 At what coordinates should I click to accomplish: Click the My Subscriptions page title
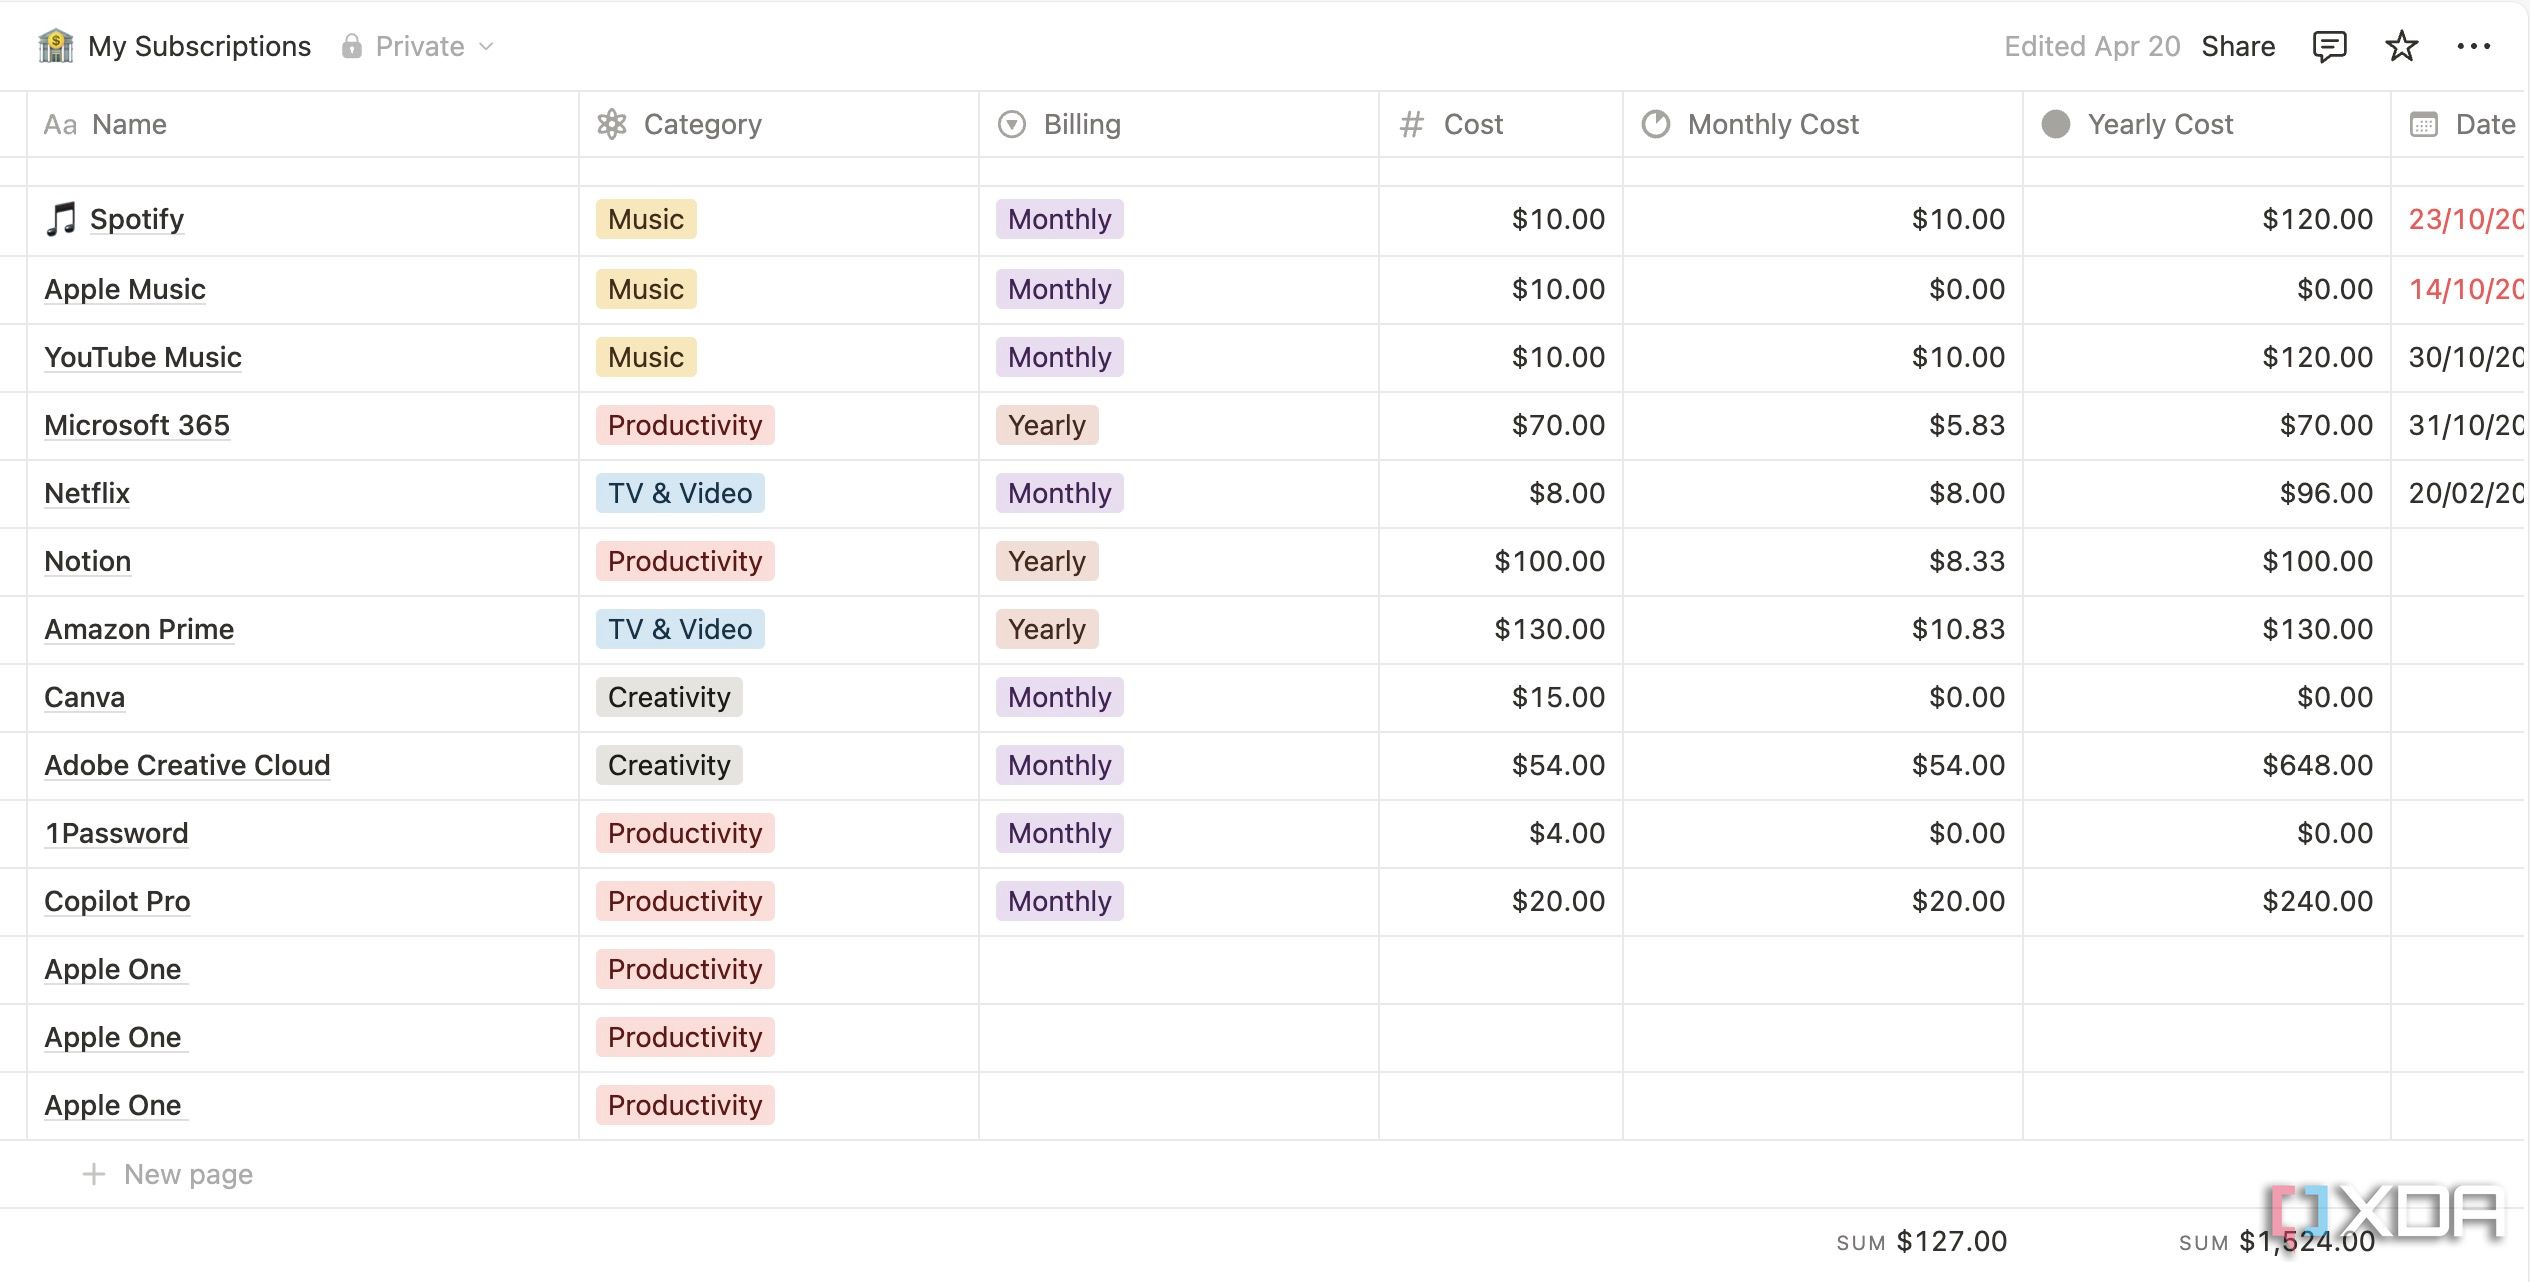pyautogui.click(x=199, y=46)
